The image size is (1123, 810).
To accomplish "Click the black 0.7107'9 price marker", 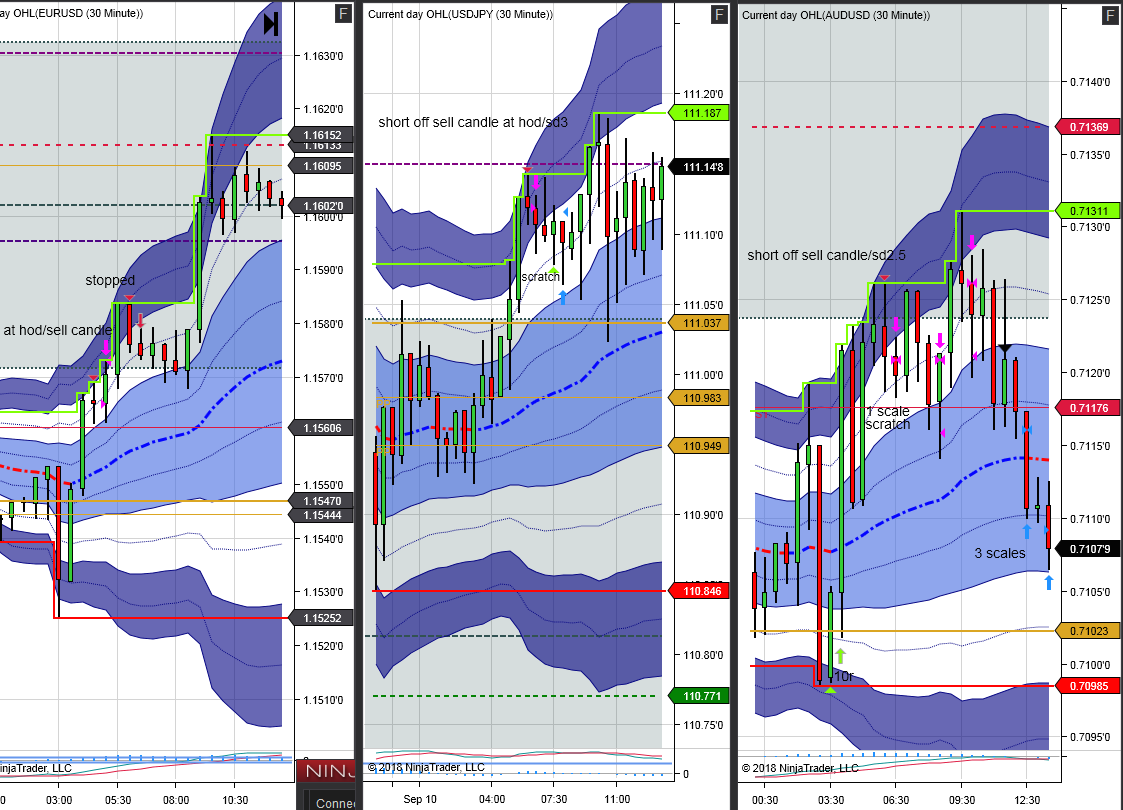I will pos(1088,549).
